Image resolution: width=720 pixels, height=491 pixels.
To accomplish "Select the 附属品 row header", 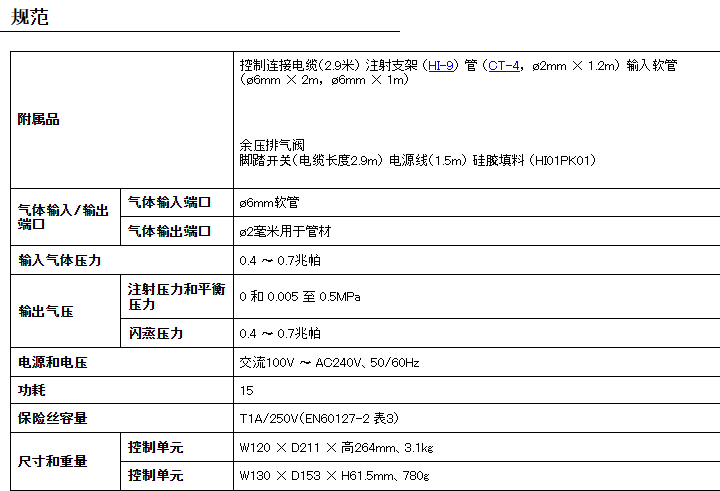I will (x=39, y=119).
